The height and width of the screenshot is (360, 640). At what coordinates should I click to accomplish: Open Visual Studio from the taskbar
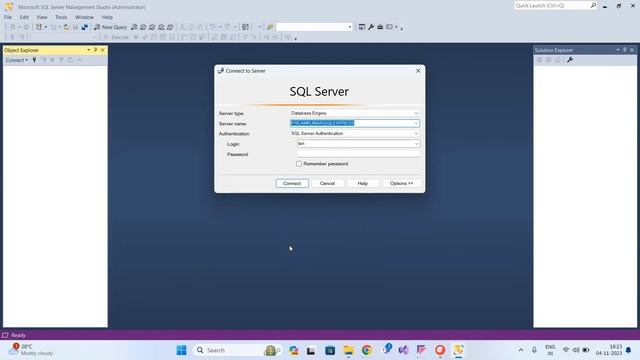click(403, 350)
